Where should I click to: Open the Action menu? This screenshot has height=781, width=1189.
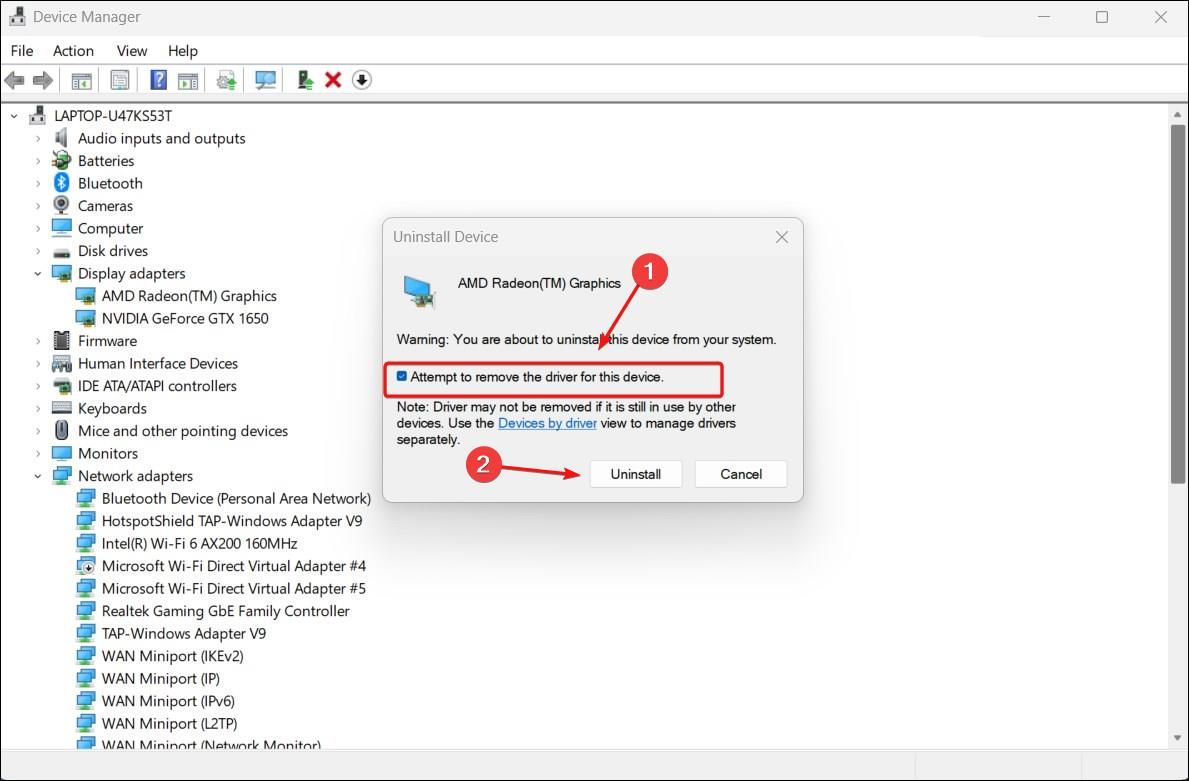pyautogui.click(x=73, y=51)
